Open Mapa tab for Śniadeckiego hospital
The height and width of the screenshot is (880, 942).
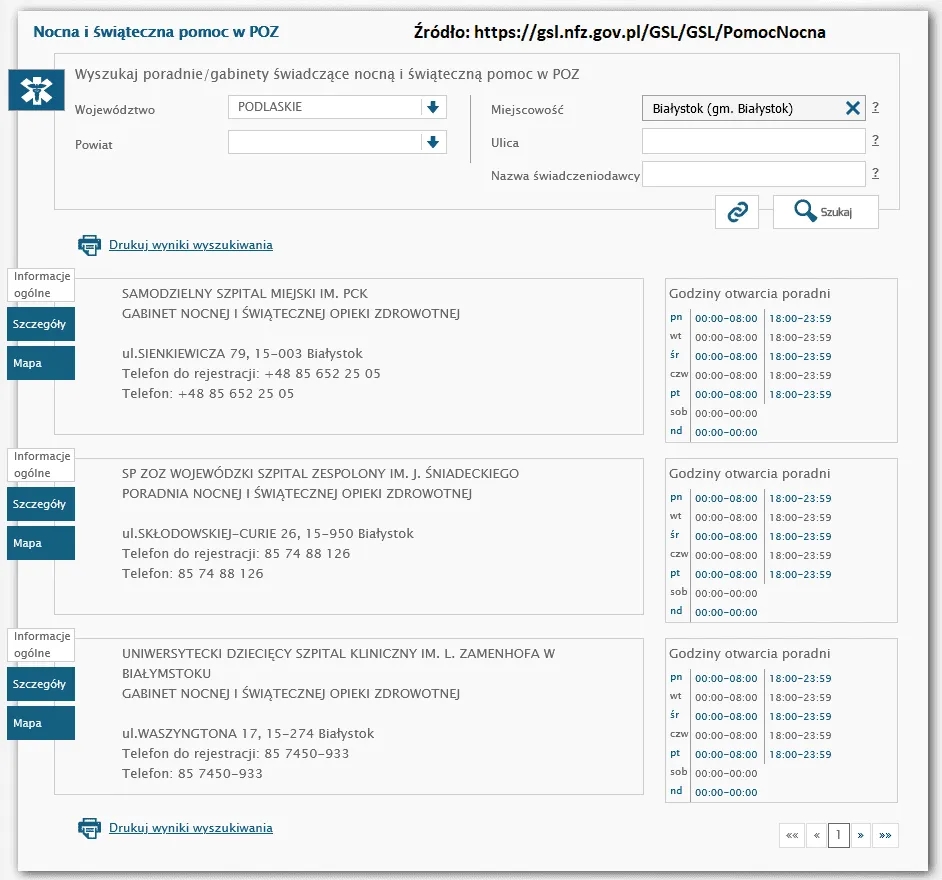coord(41,543)
